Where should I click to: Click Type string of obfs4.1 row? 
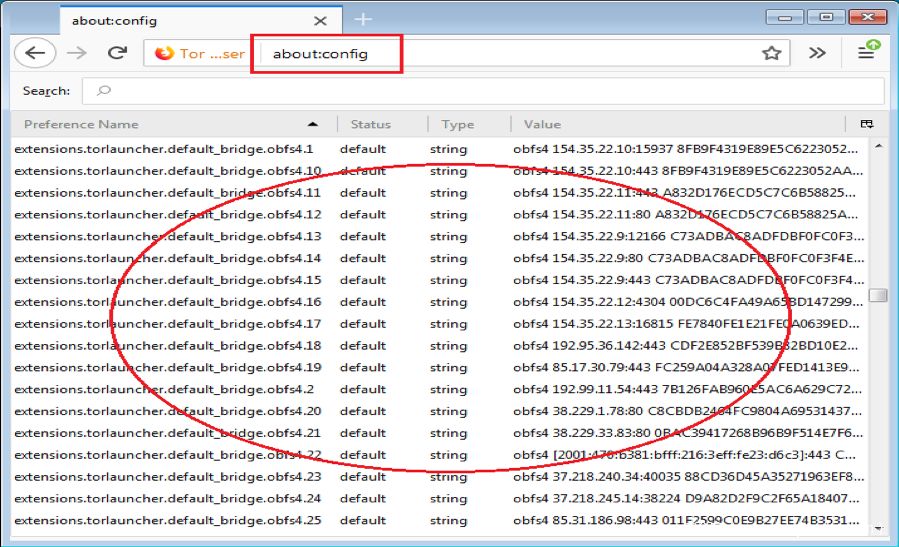pos(448,149)
